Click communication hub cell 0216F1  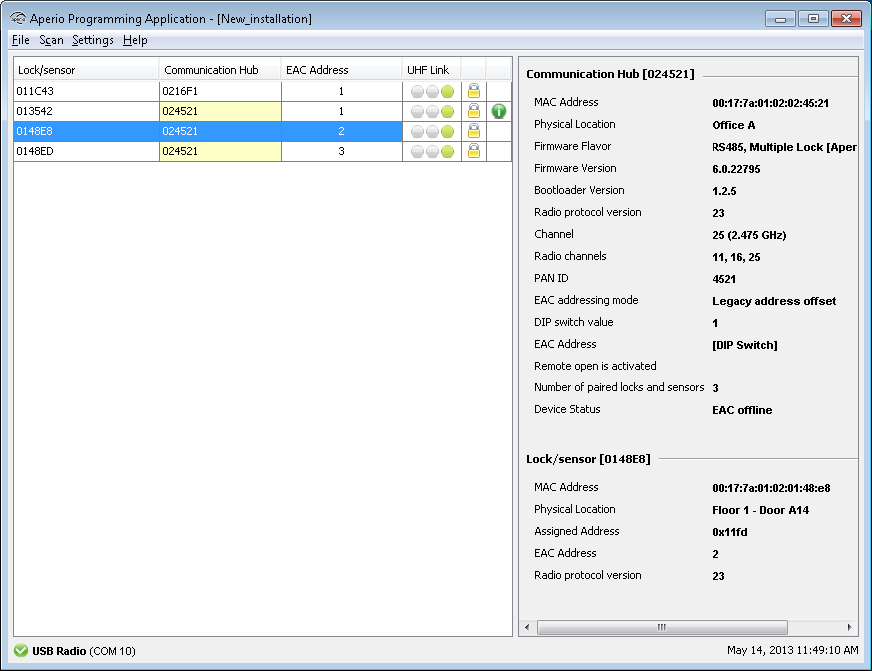pyautogui.click(x=220, y=91)
